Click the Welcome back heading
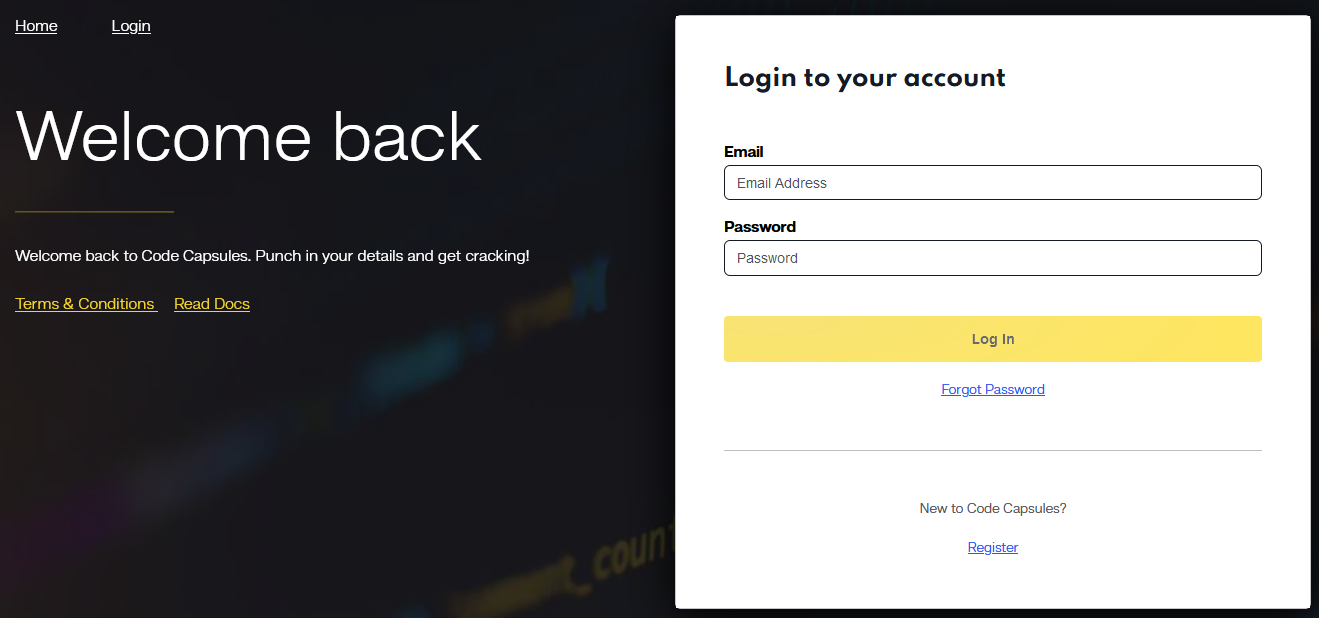1319x618 pixels. pos(247,137)
